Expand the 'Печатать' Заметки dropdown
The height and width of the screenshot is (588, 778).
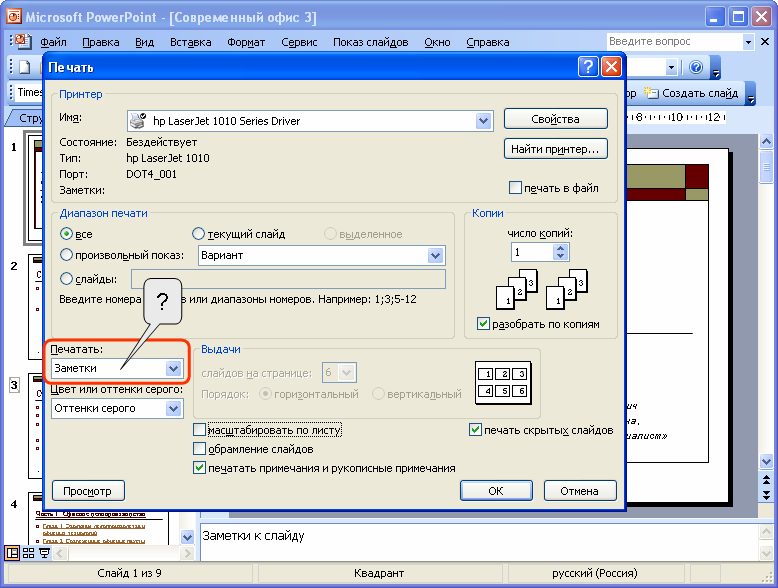tap(173, 368)
